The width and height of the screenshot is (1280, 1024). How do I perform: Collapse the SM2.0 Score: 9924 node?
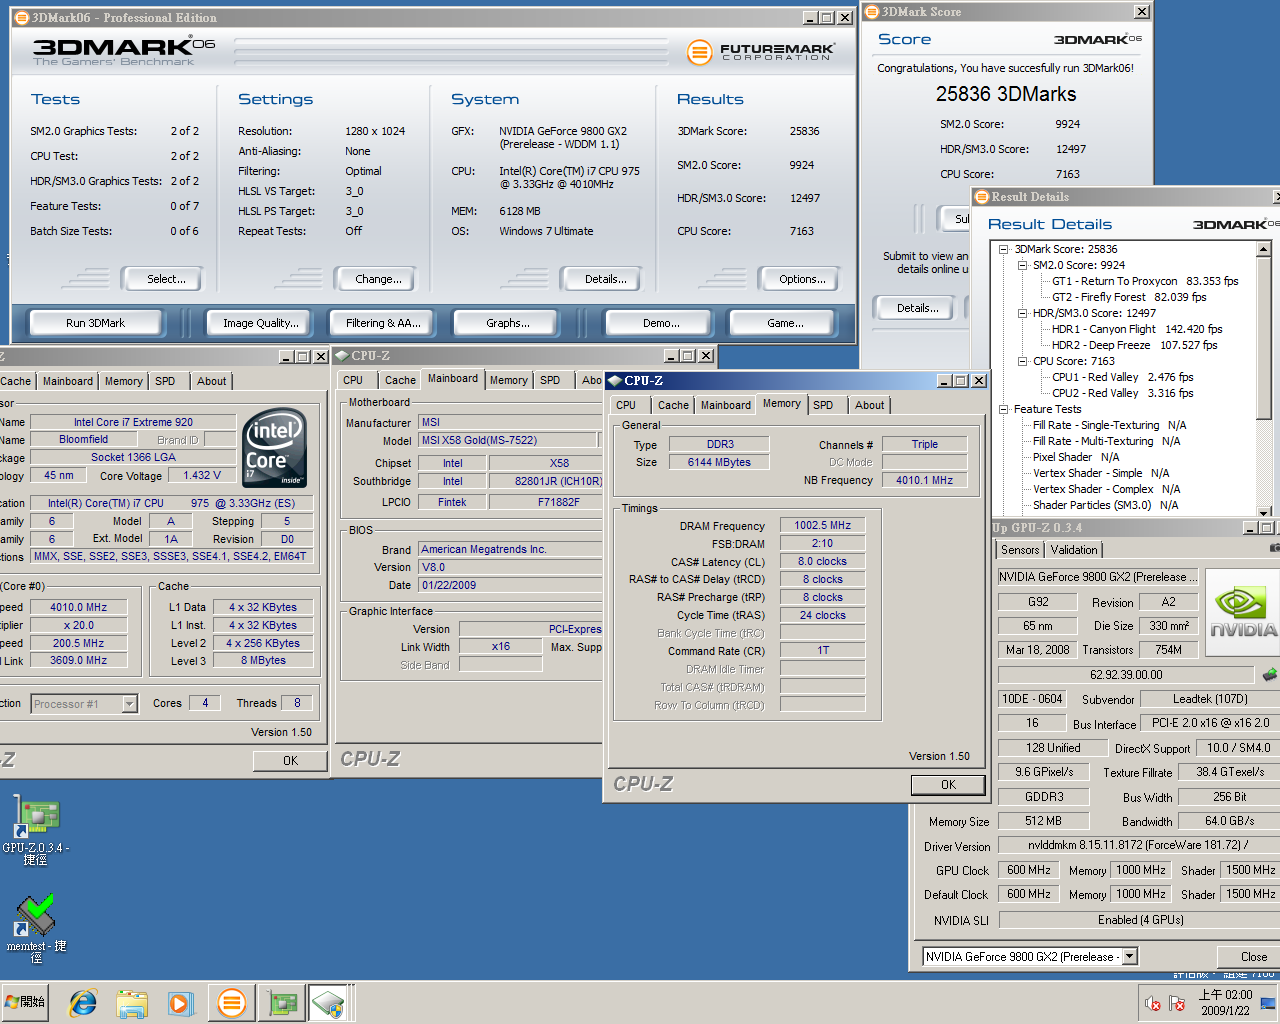[x=1022, y=265]
